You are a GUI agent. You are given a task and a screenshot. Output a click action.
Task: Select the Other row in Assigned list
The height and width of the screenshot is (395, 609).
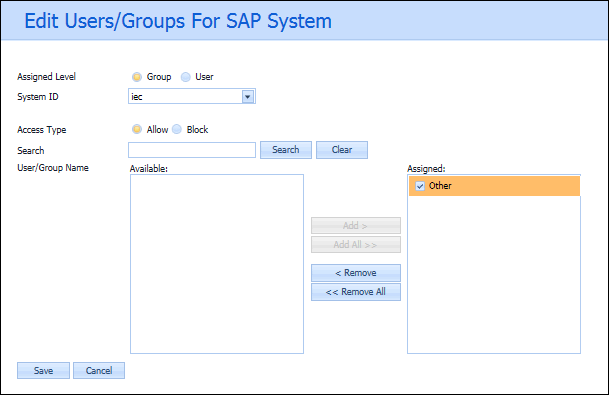(x=494, y=186)
